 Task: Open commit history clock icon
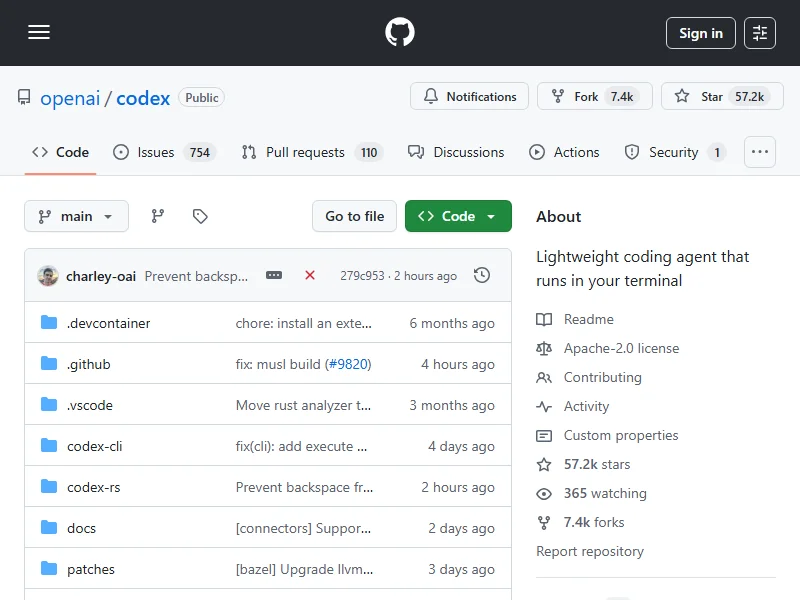pos(482,275)
